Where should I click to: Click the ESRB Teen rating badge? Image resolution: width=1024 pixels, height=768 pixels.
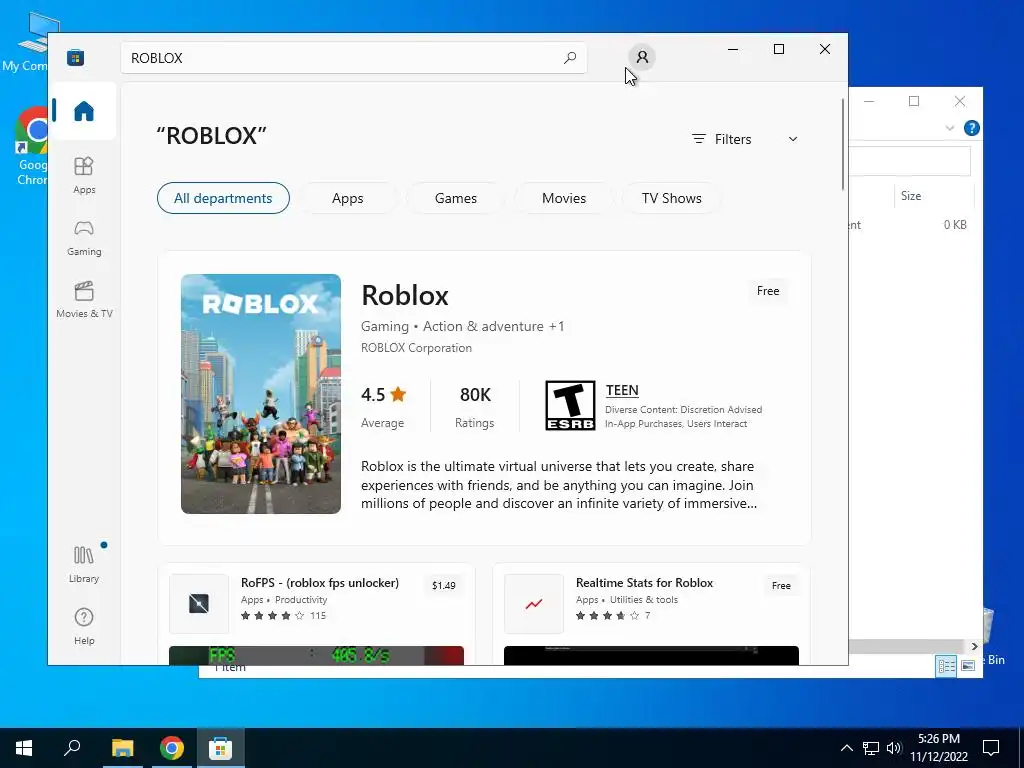click(x=570, y=406)
